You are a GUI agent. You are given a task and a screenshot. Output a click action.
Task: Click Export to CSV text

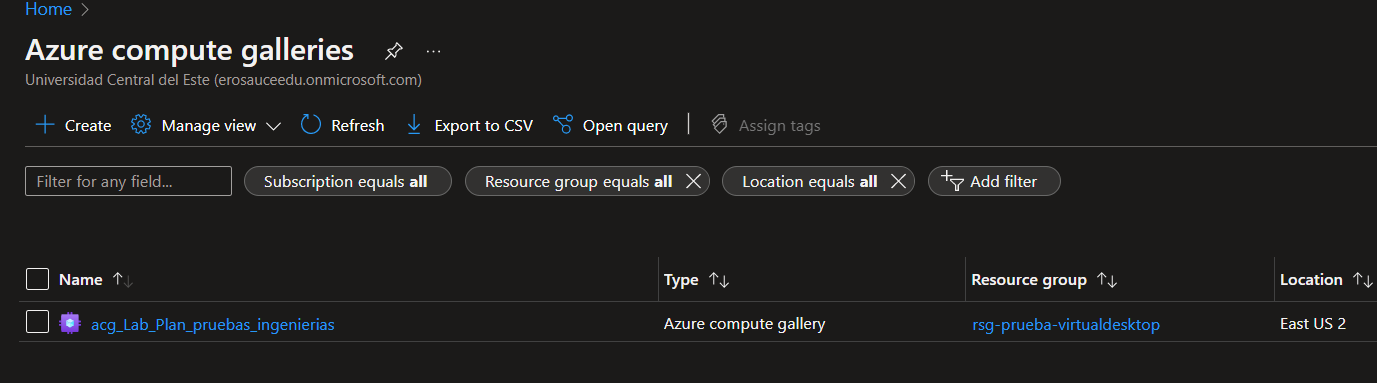click(484, 125)
